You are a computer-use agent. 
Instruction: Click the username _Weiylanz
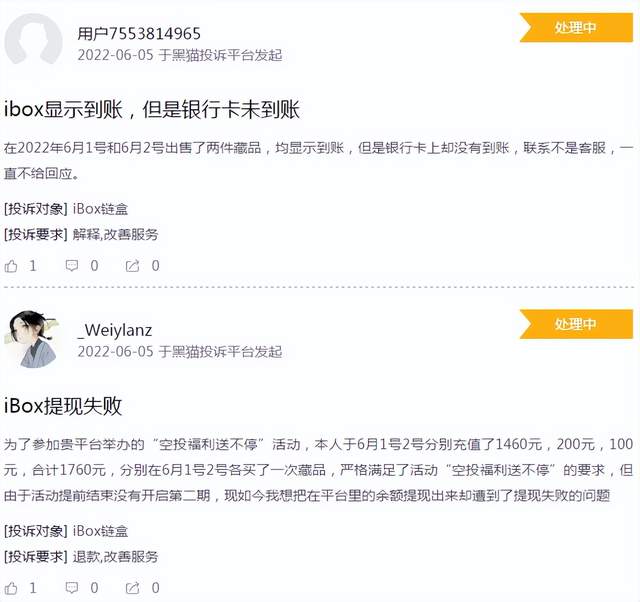115,330
